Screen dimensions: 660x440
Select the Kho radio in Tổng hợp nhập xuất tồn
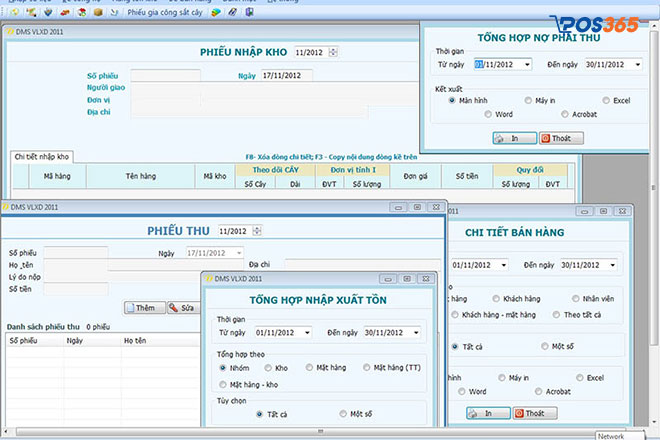coord(270,368)
